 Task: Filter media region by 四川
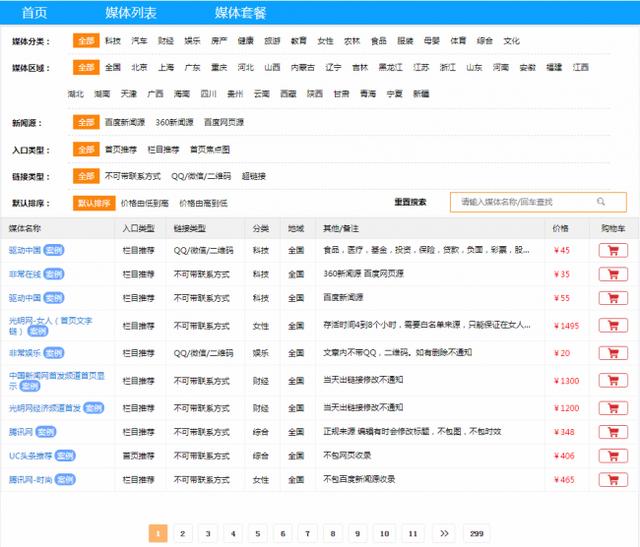tap(208, 94)
